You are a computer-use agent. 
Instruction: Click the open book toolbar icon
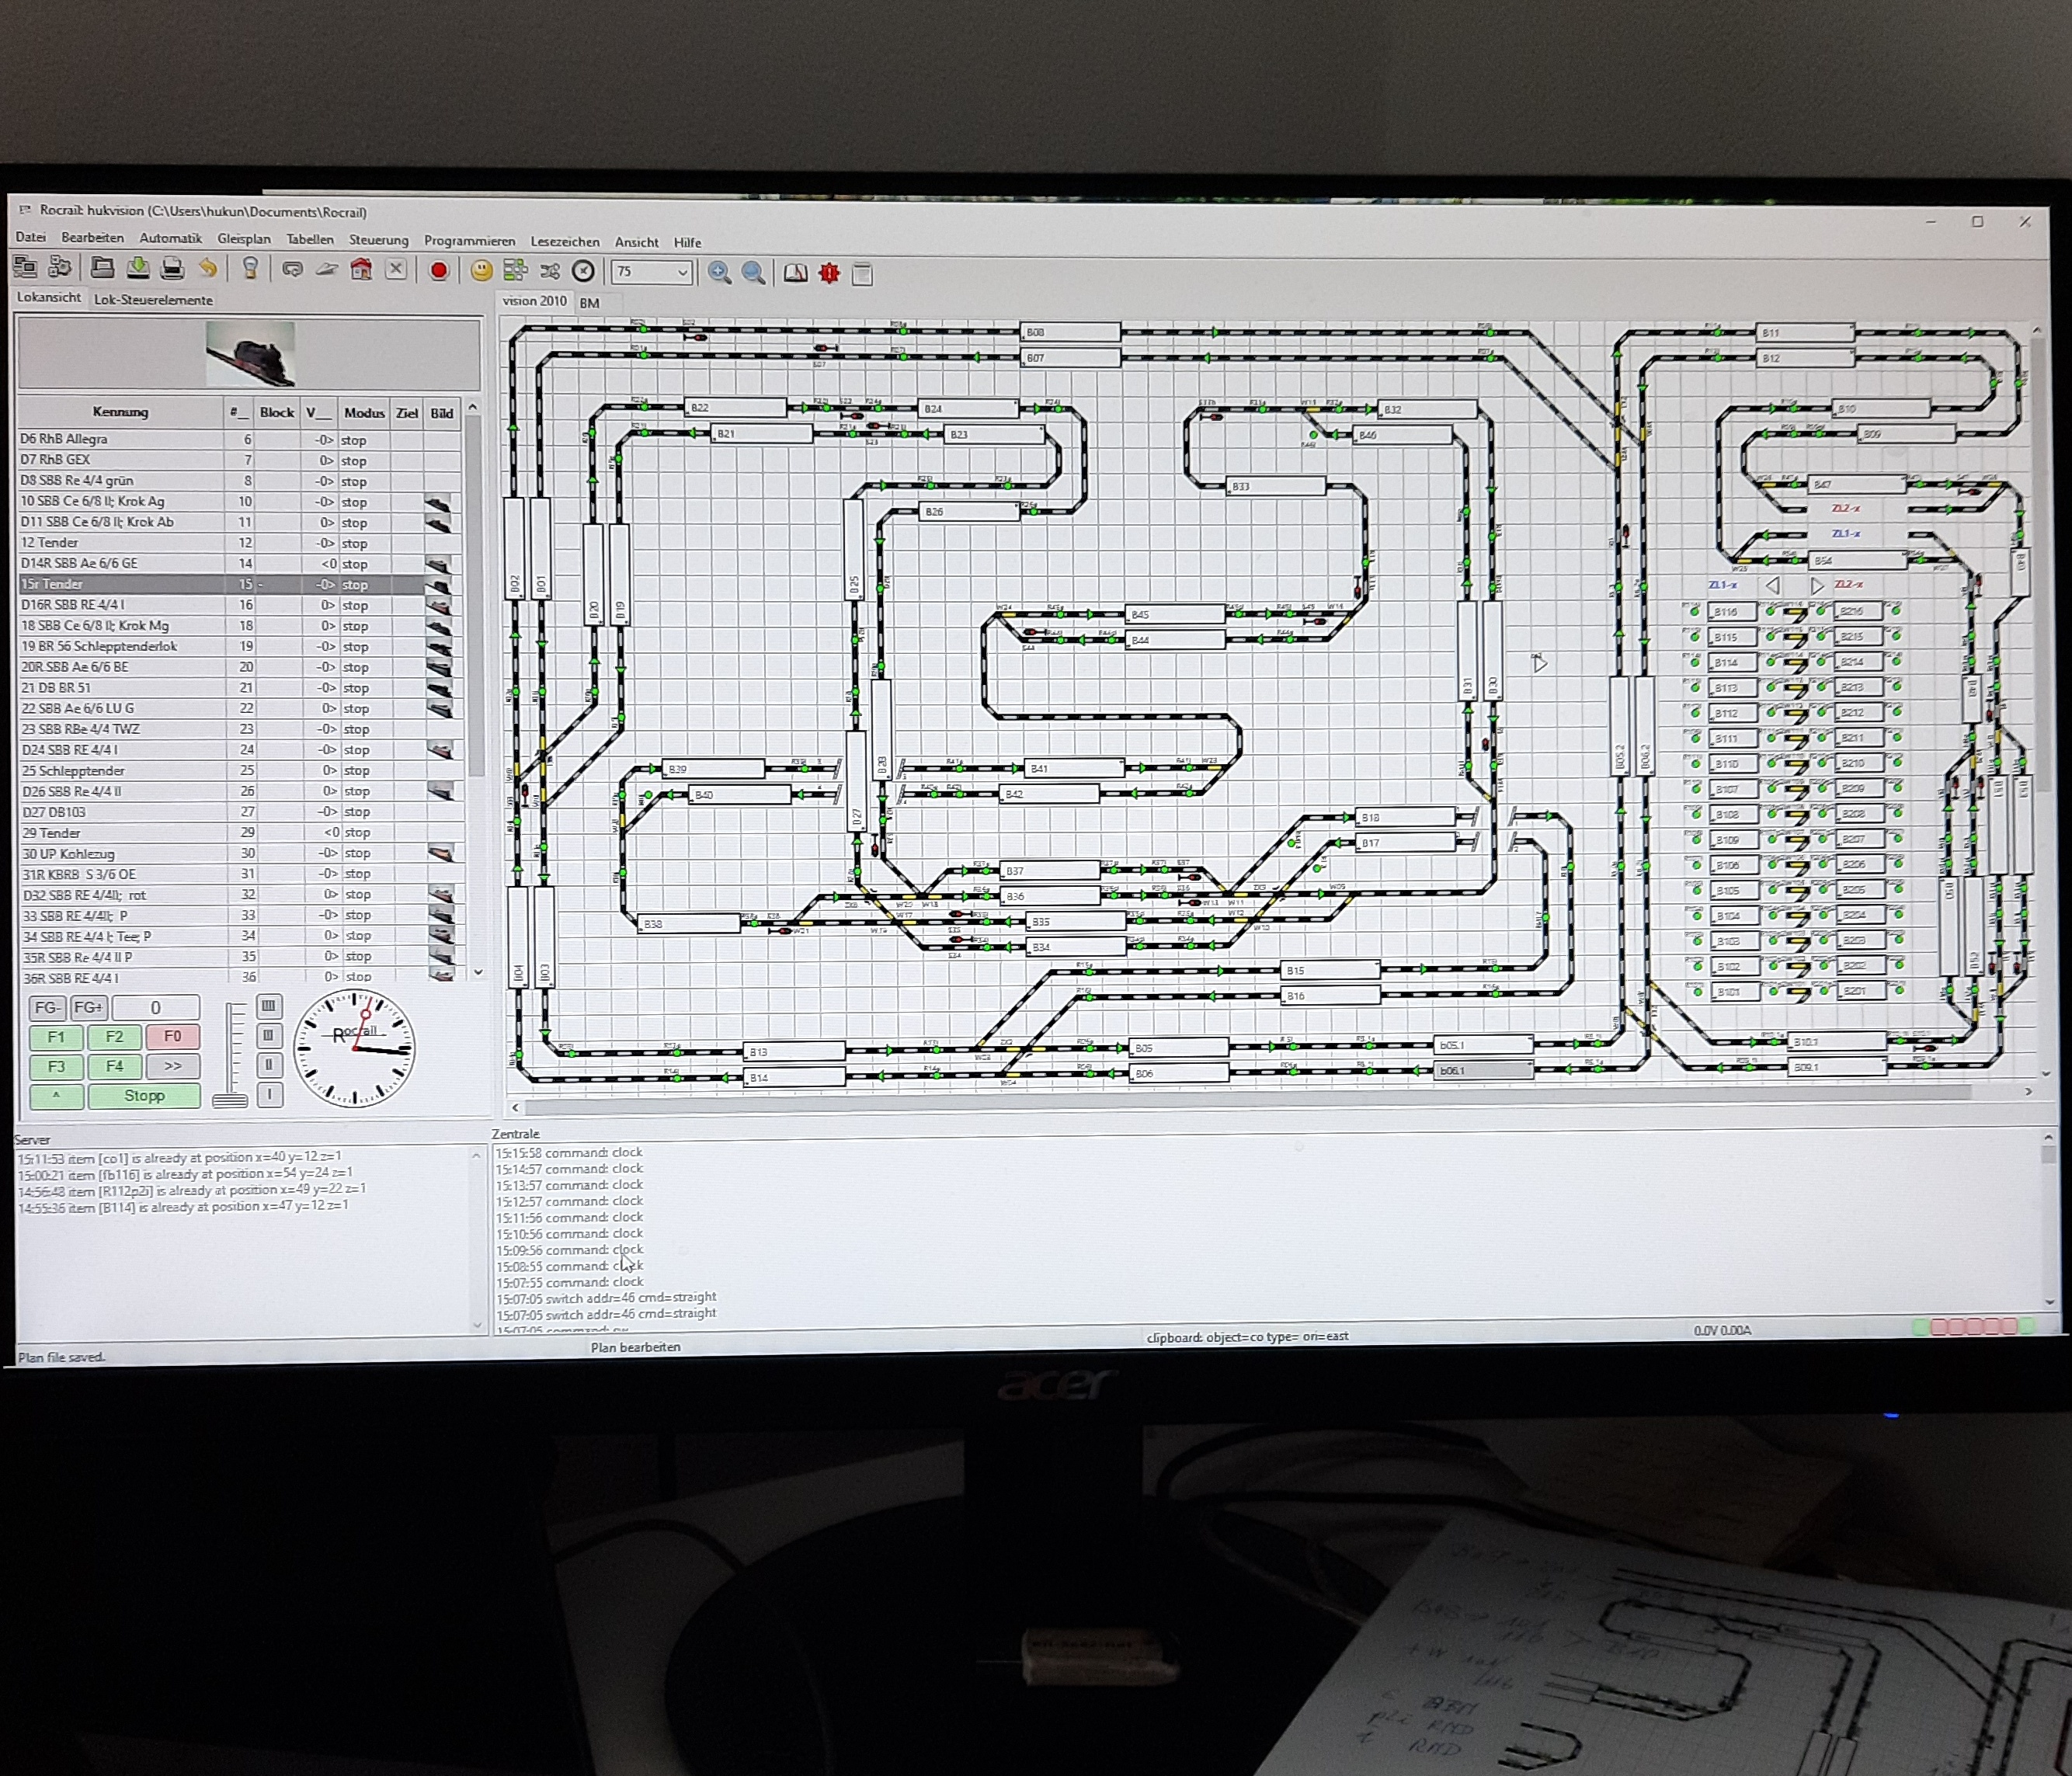click(795, 273)
